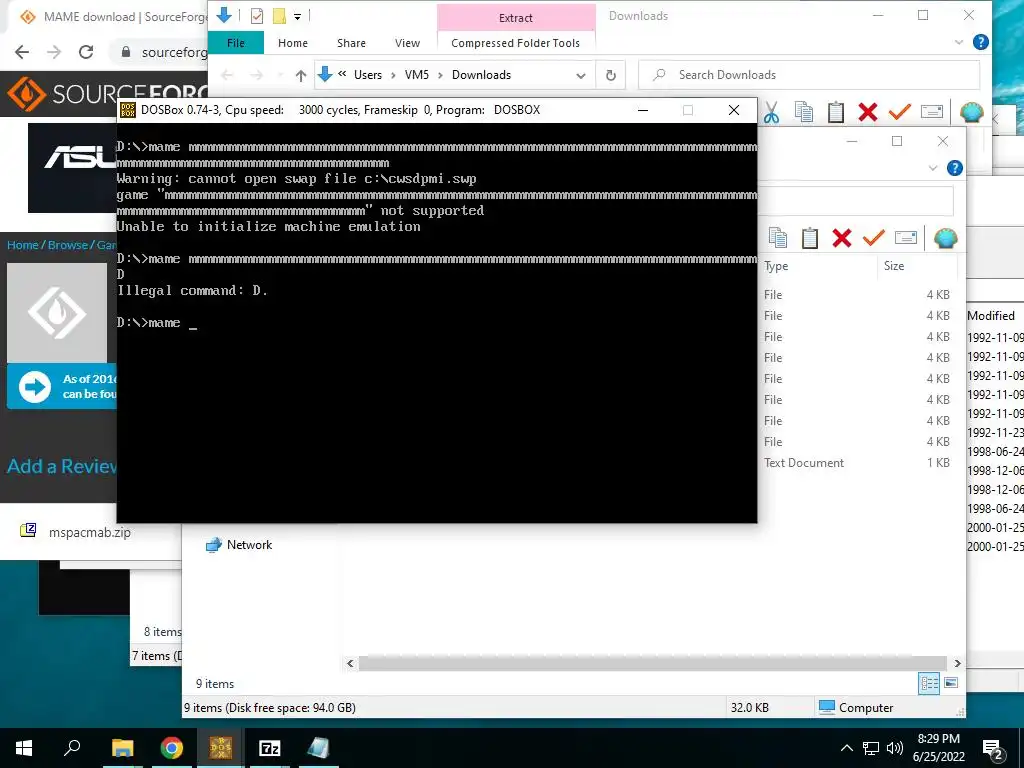Open the Windows Start menu
The height and width of the screenshot is (768, 1024).
24,748
